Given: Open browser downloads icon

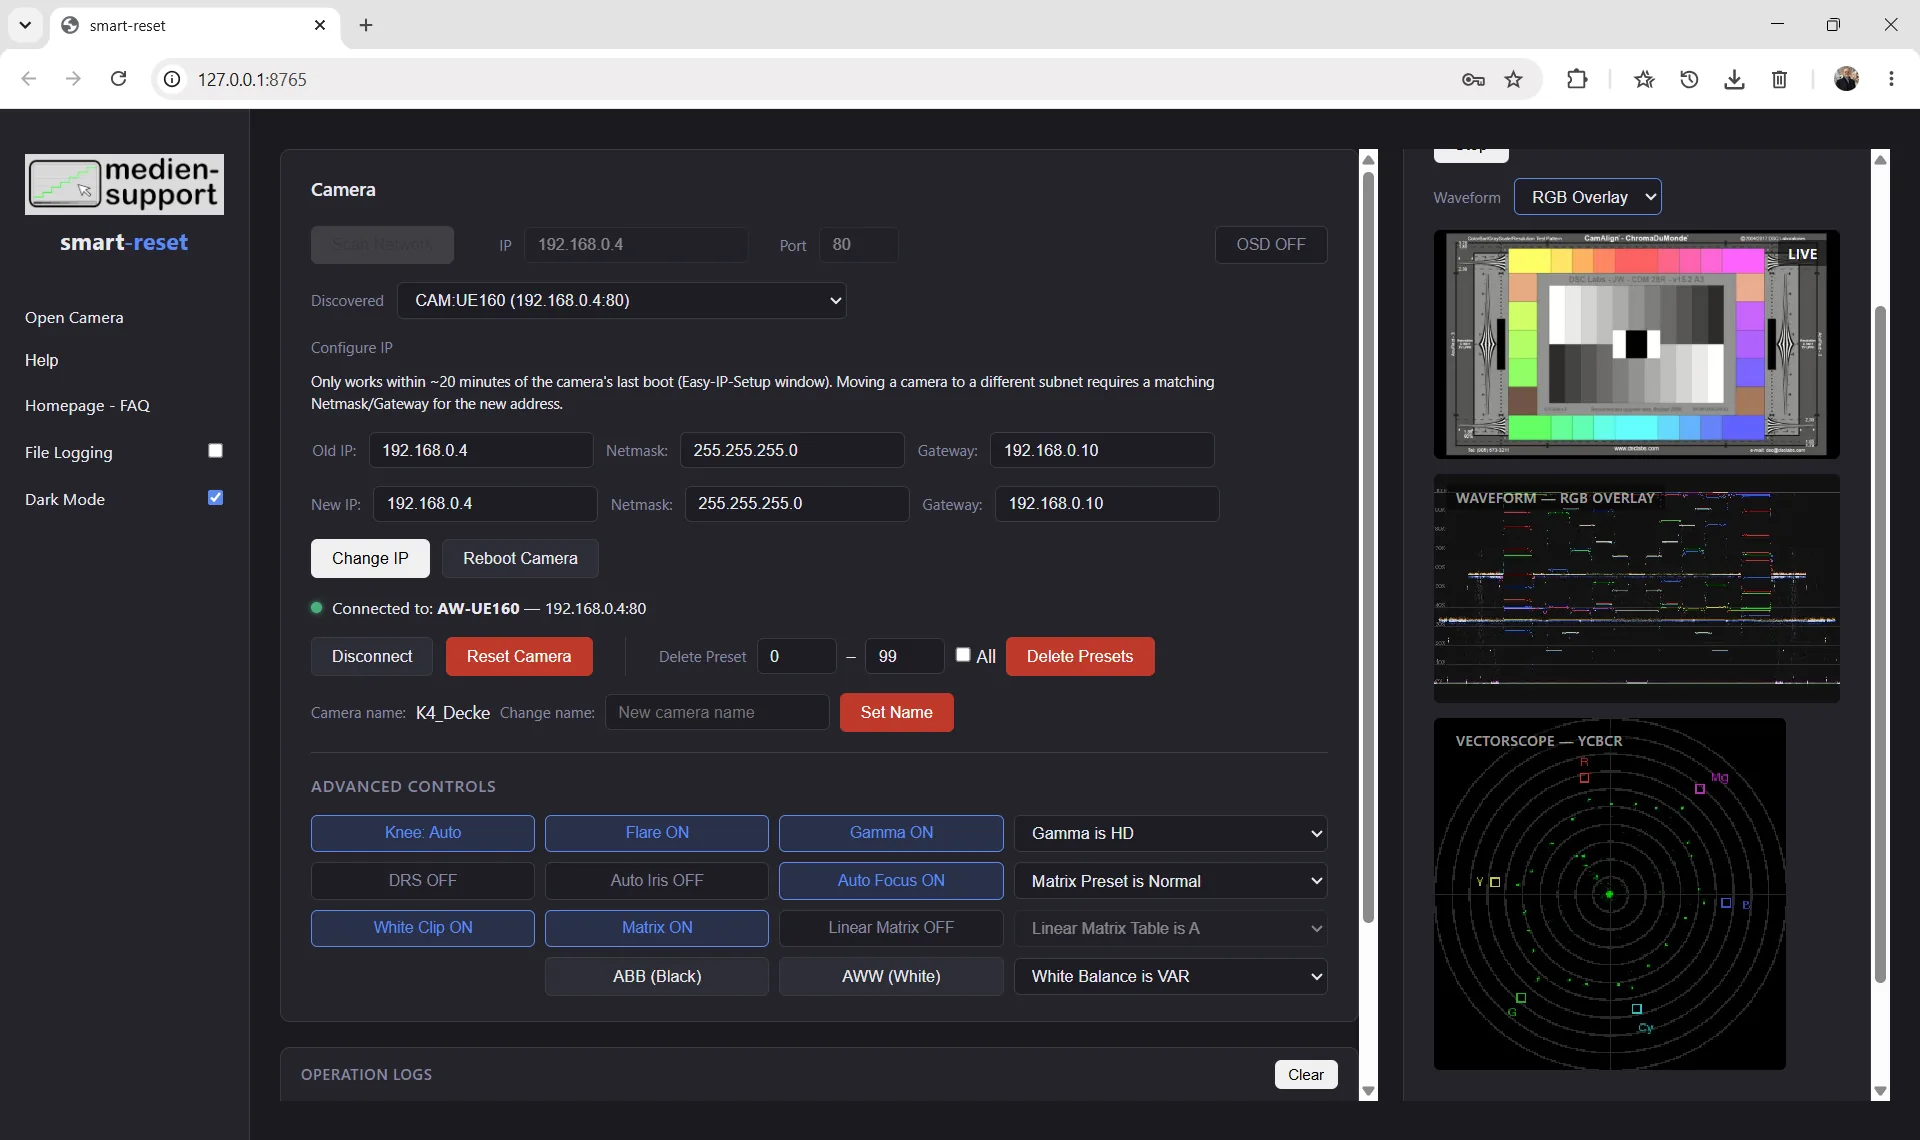Looking at the screenshot, I should pos(1734,79).
